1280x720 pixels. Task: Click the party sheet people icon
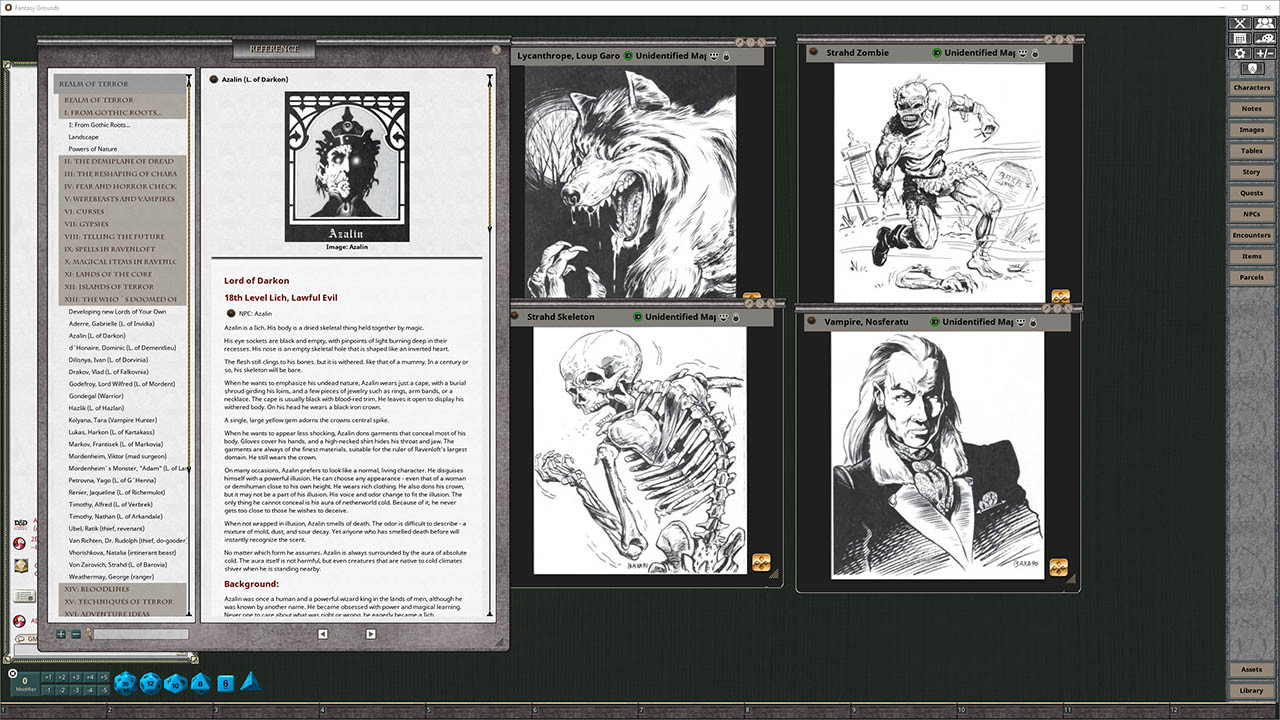(1265, 22)
